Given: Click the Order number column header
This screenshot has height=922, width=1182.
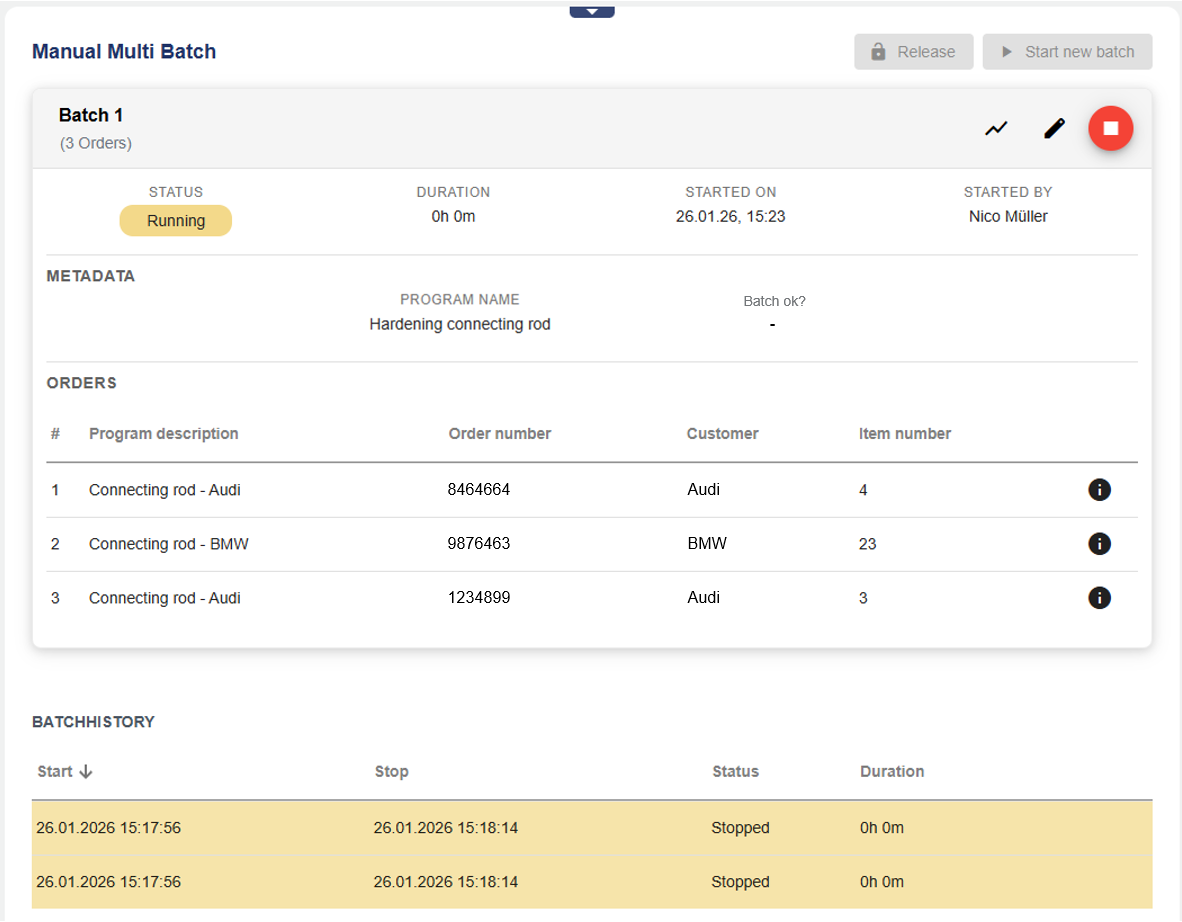Looking at the screenshot, I should click(499, 434).
